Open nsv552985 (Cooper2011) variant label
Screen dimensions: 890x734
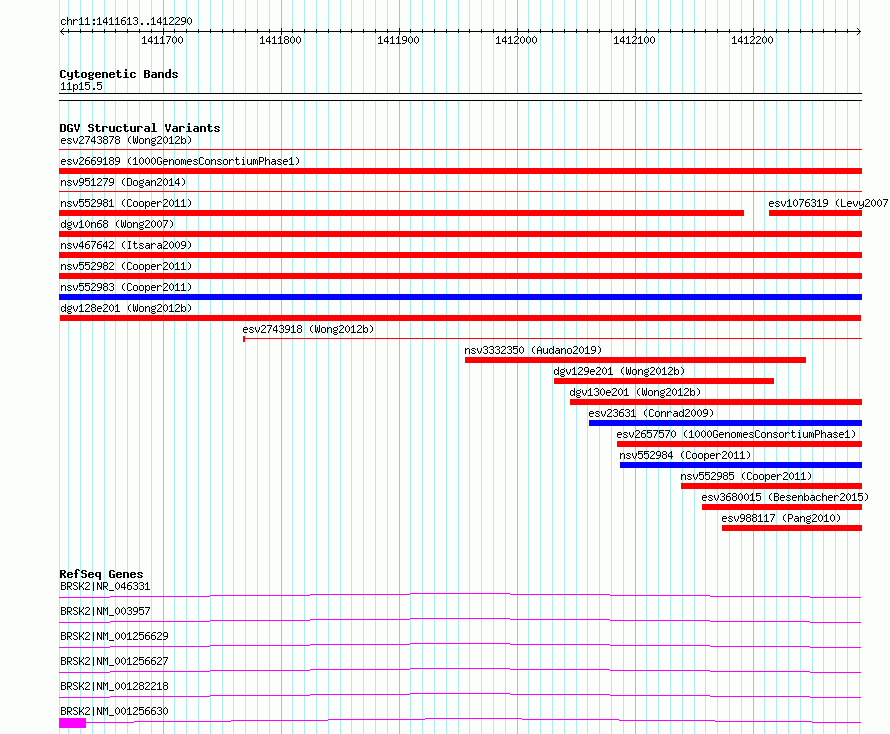746,476
